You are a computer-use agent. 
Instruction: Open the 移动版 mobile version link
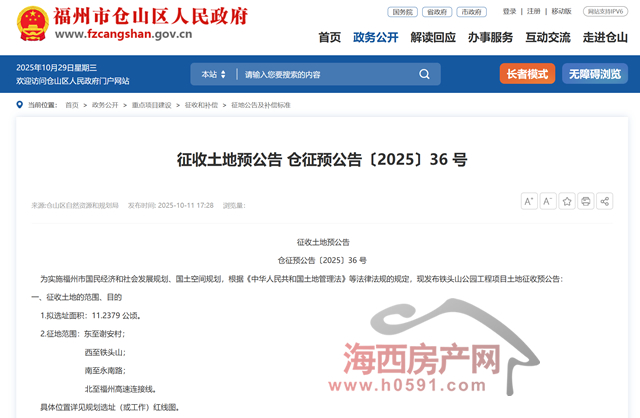pyautogui.click(x=561, y=11)
